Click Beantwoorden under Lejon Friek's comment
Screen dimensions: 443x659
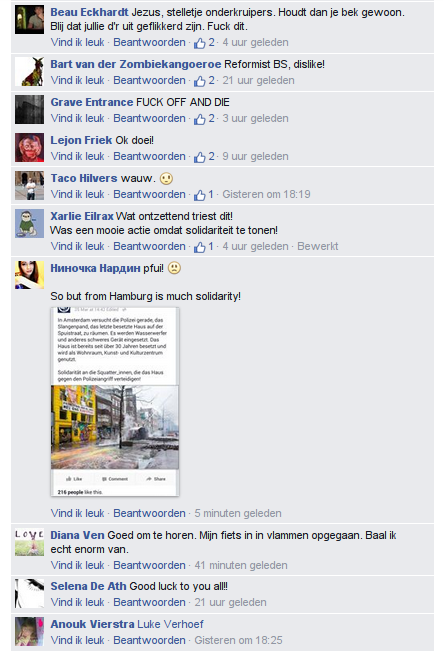click(149, 156)
